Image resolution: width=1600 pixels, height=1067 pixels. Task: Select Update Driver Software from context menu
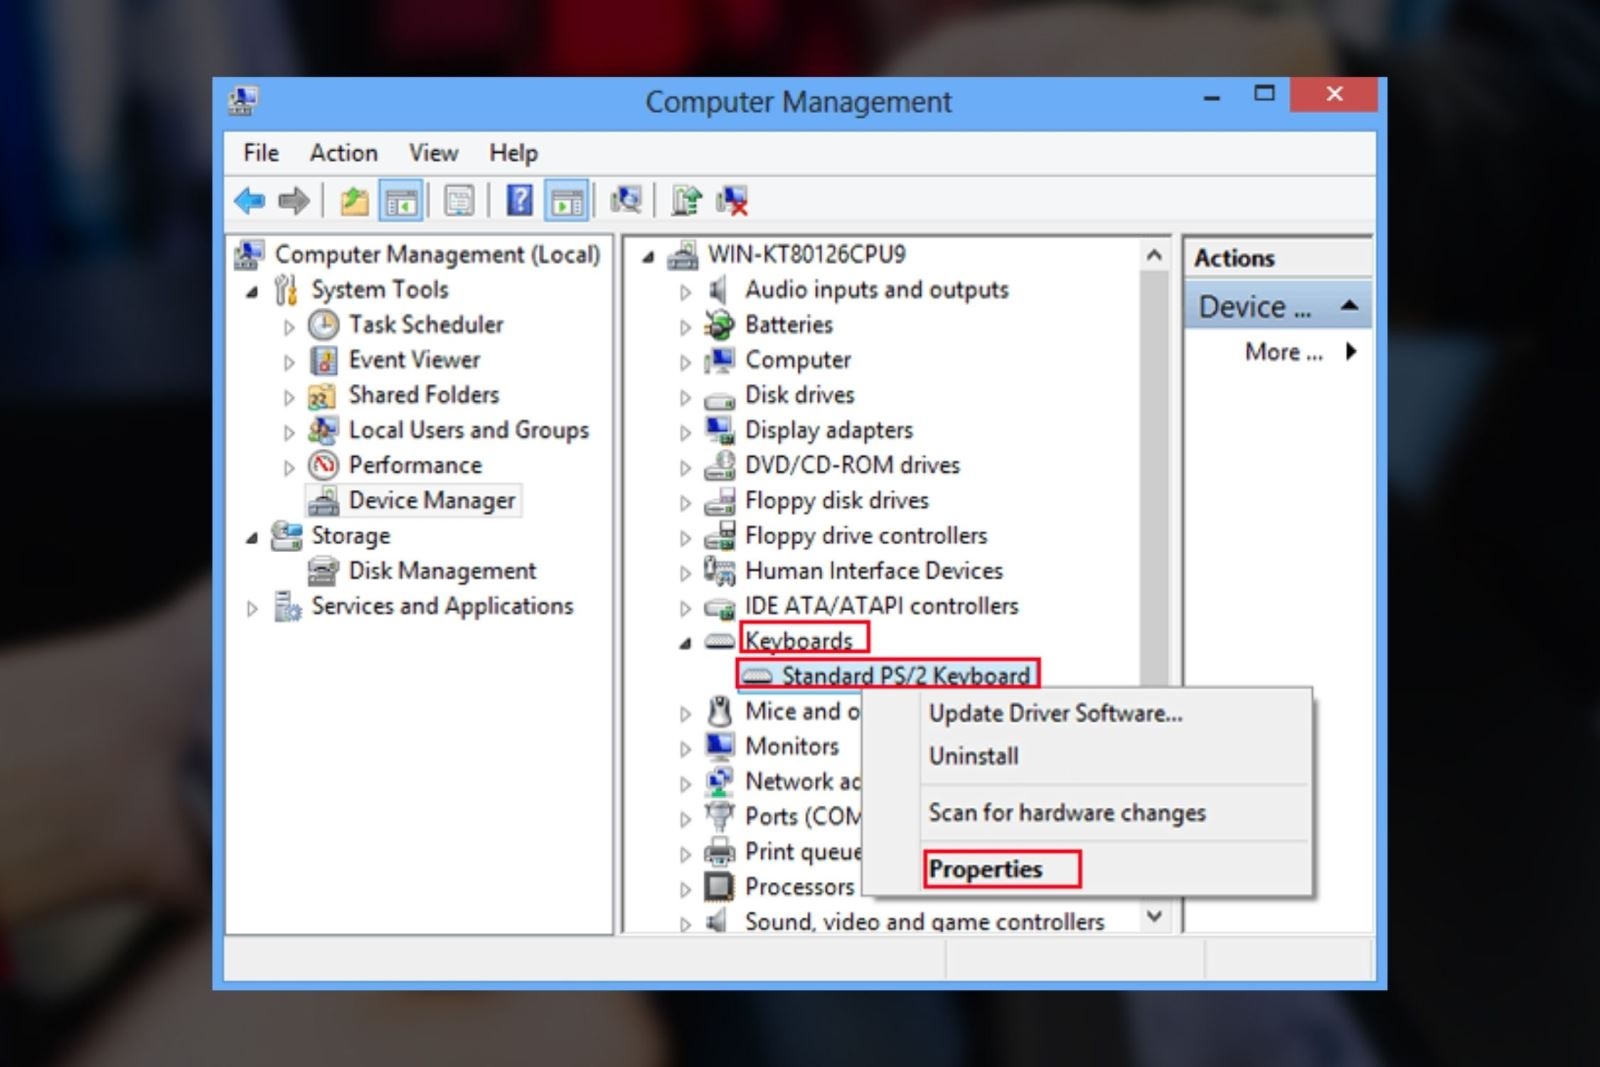[x=1055, y=713]
